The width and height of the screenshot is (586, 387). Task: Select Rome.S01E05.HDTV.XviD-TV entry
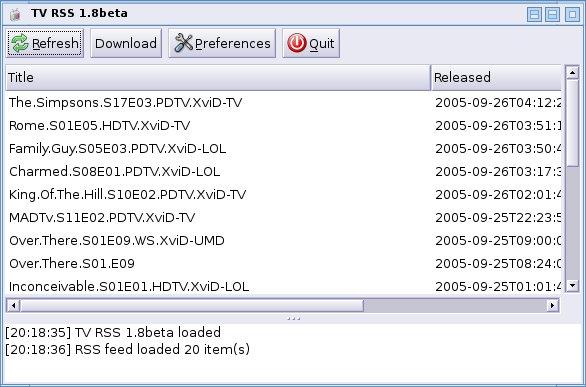[99, 126]
